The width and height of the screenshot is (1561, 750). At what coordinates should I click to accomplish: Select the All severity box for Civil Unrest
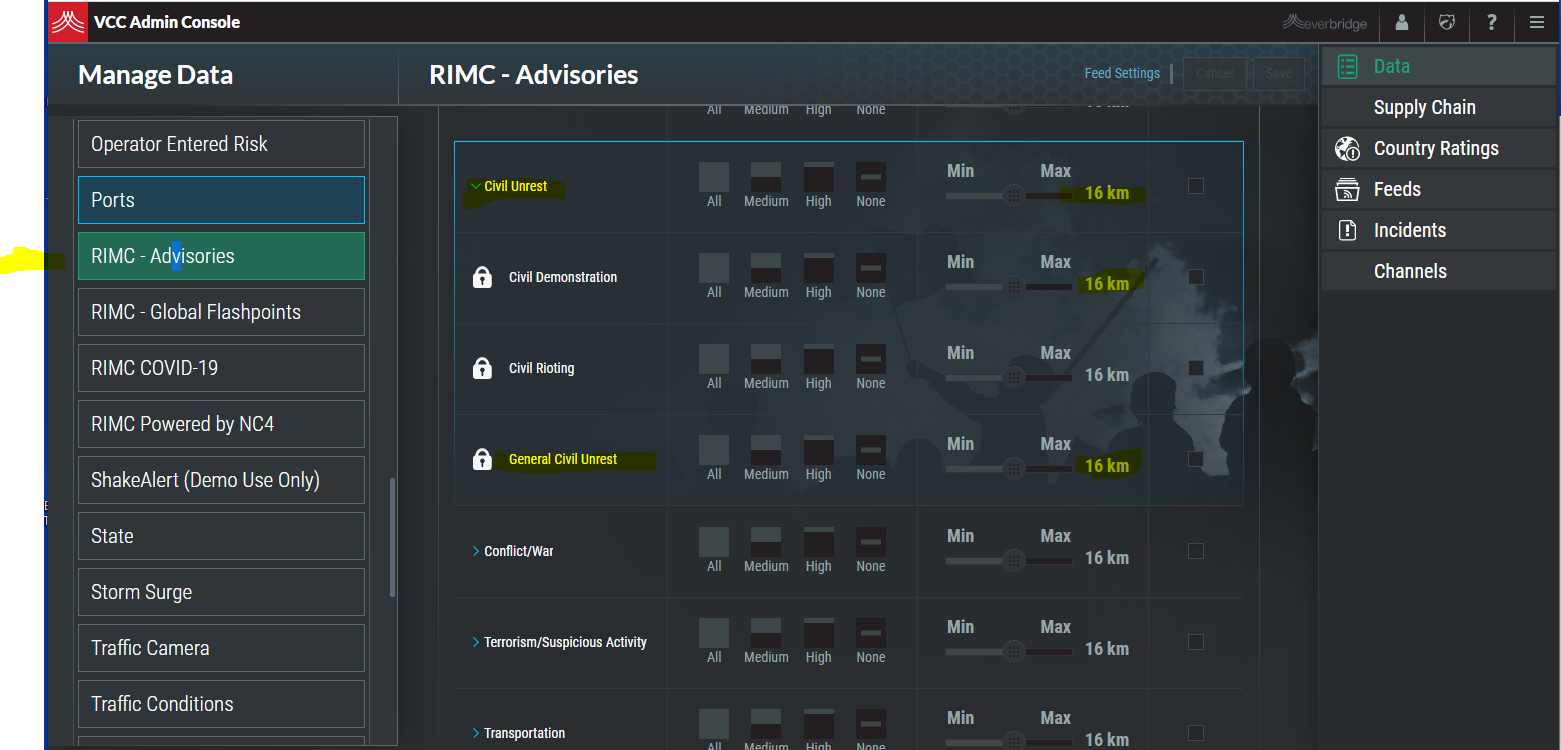[x=714, y=177]
